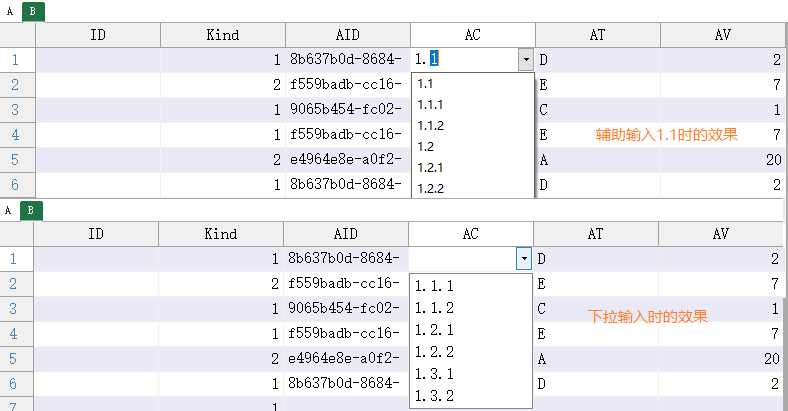
Task: Open AC dropdown arrow in upper grid
Action: (x=526, y=60)
